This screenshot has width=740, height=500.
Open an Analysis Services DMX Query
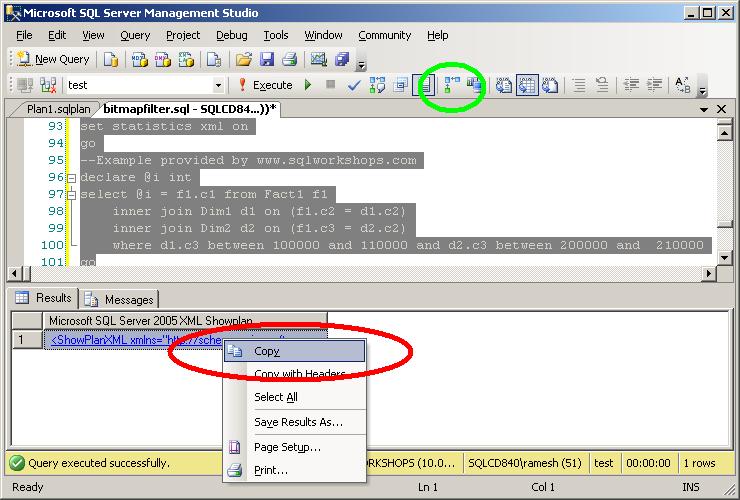(x=163, y=59)
